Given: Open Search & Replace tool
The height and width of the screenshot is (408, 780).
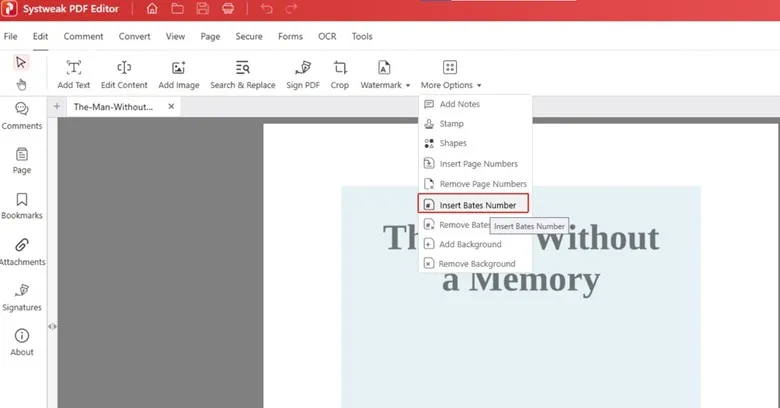Looking at the screenshot, I should point(242,68).
